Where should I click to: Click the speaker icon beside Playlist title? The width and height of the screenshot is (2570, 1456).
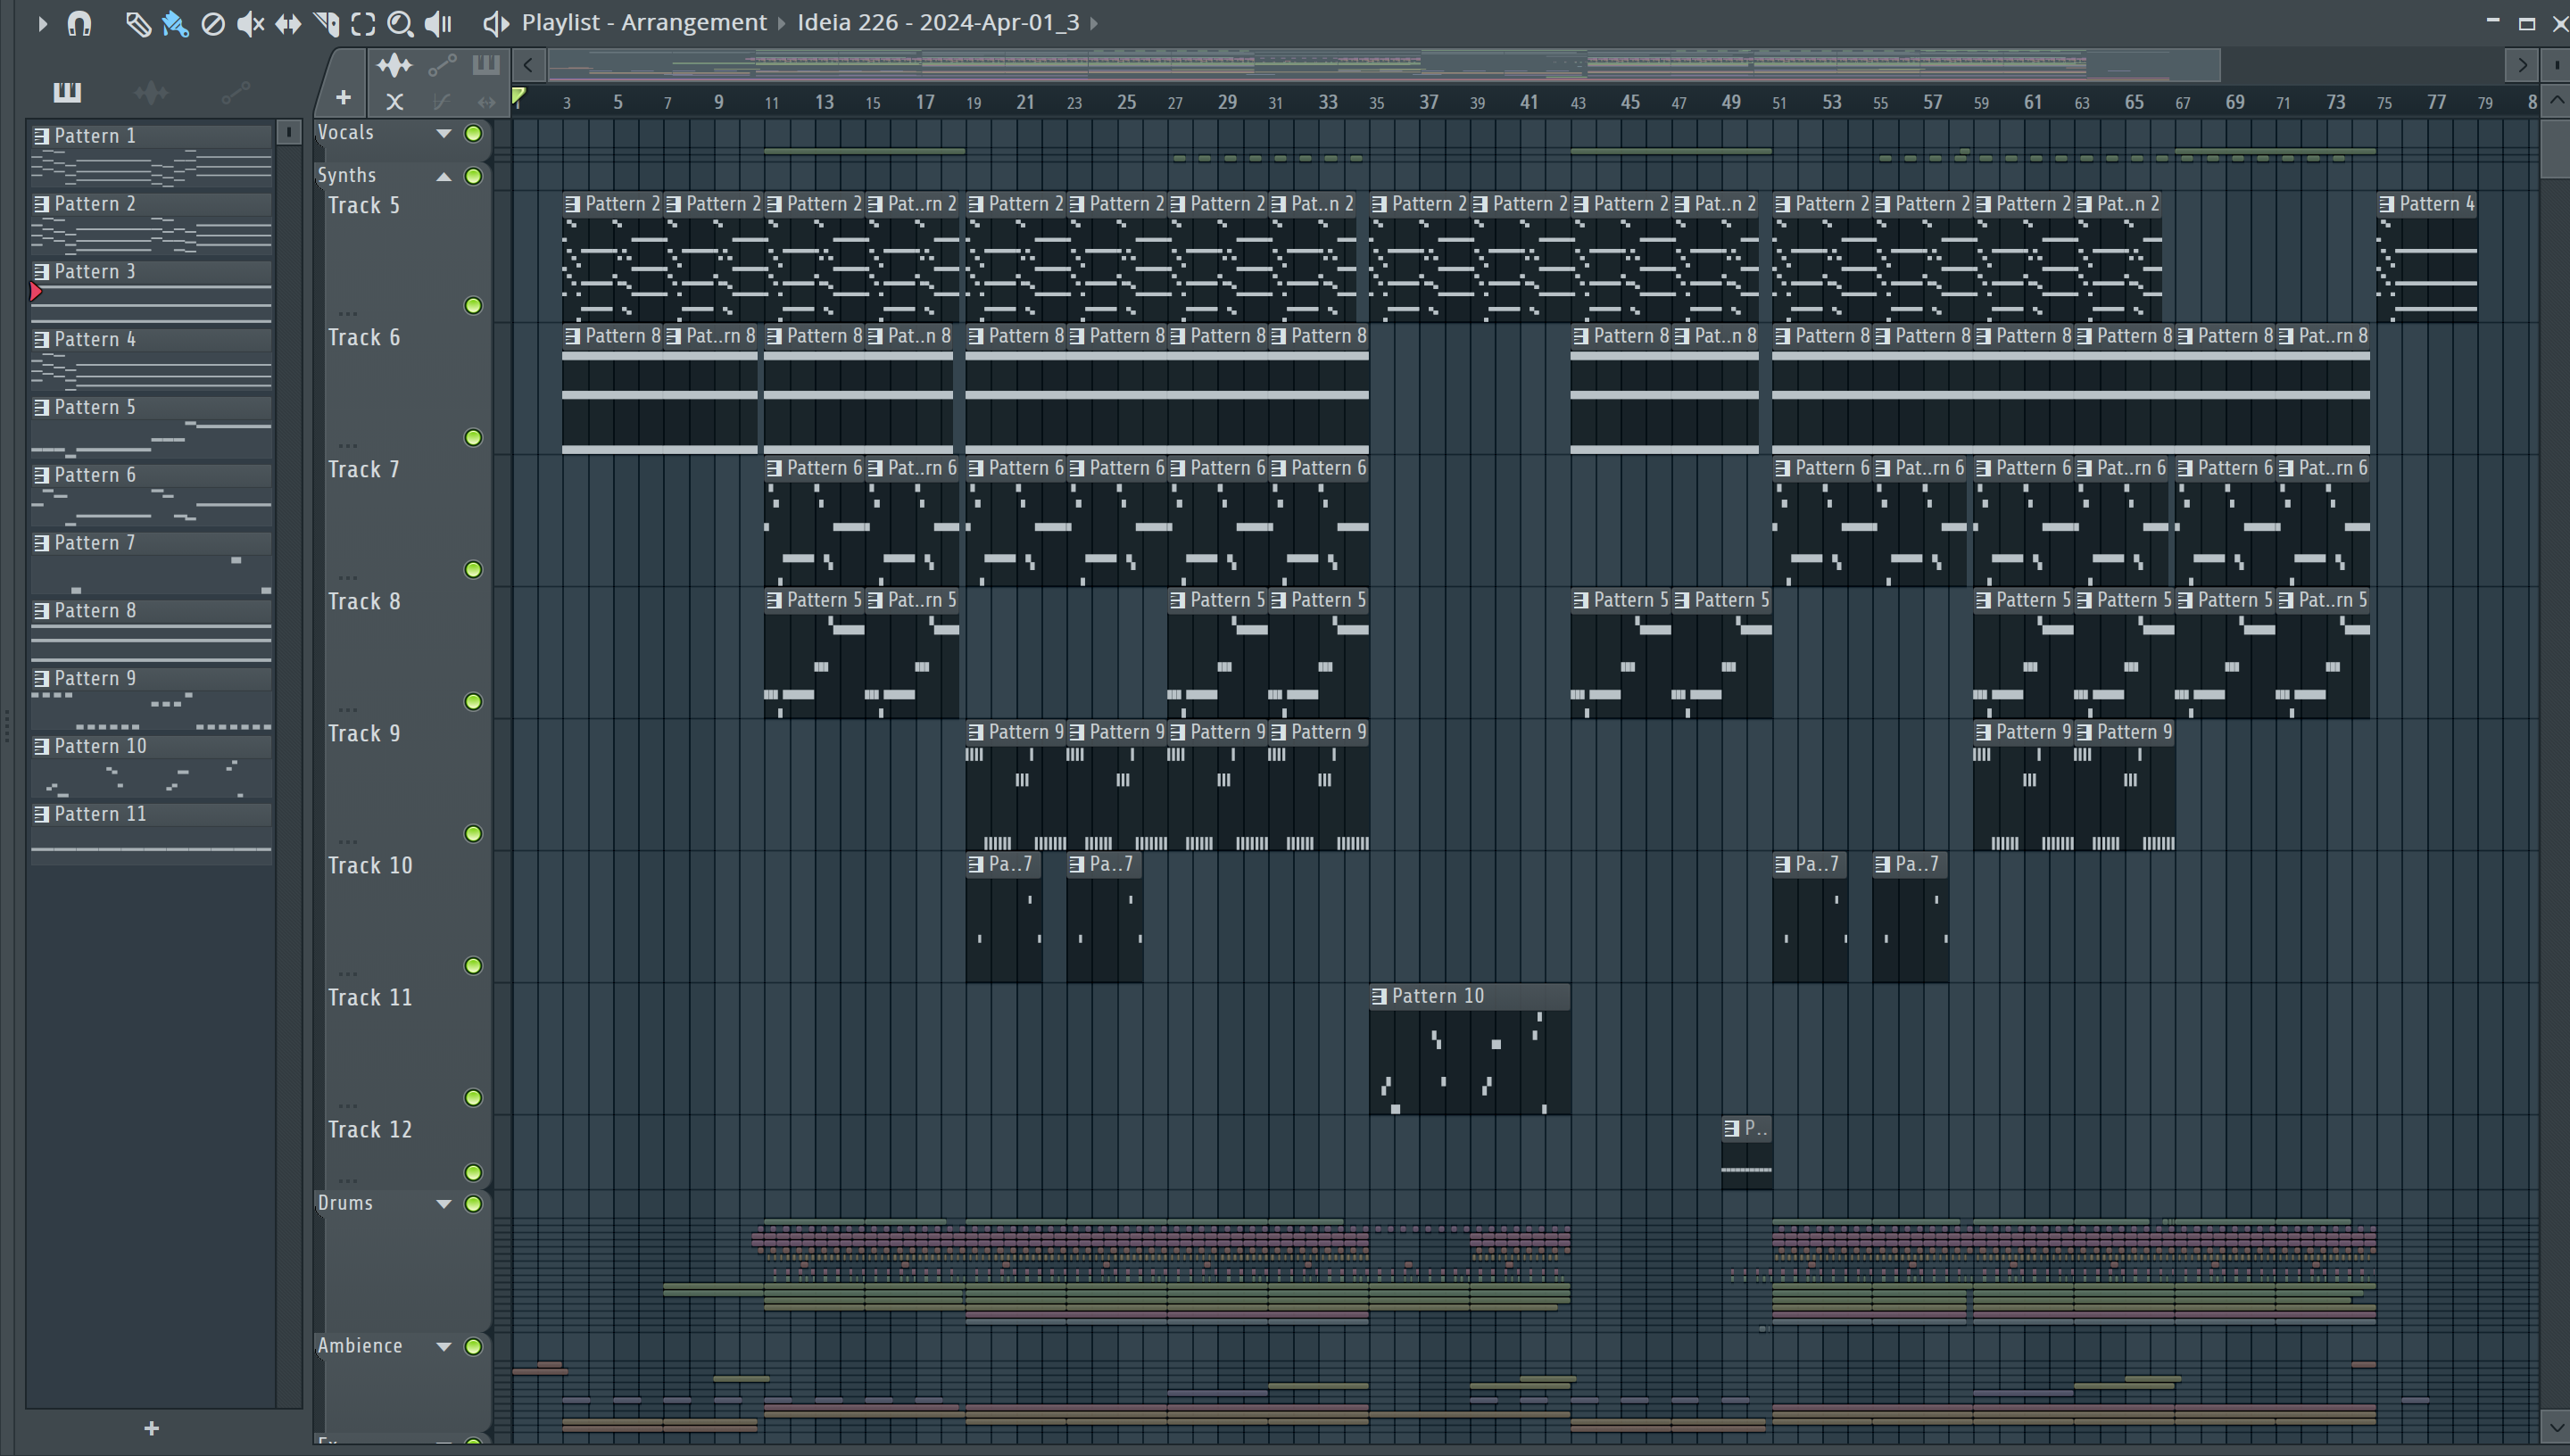pyautogui.click(x=495, y=23)
